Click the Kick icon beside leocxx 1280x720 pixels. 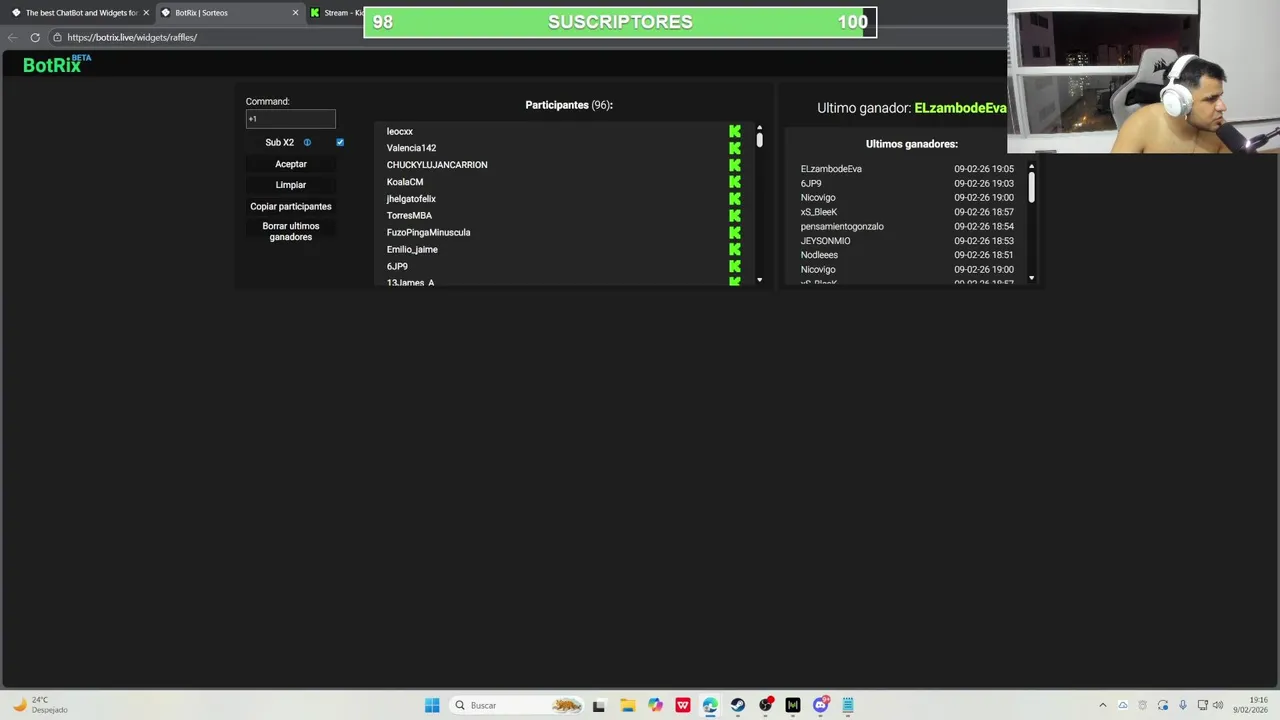point(735,131)
